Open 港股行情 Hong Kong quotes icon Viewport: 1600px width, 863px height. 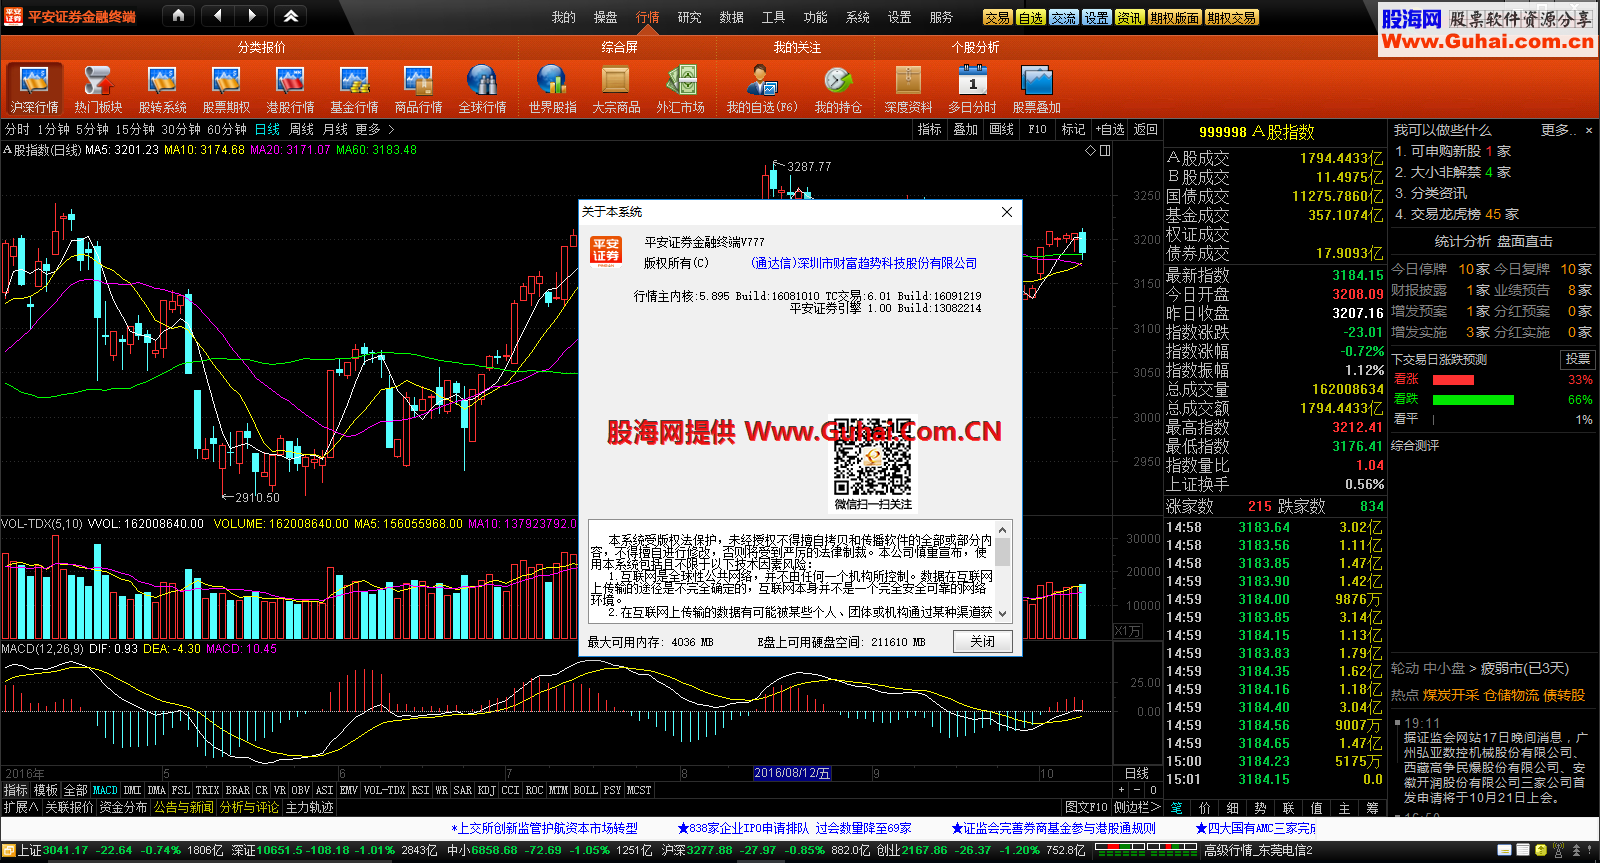[x=290, y=89]
